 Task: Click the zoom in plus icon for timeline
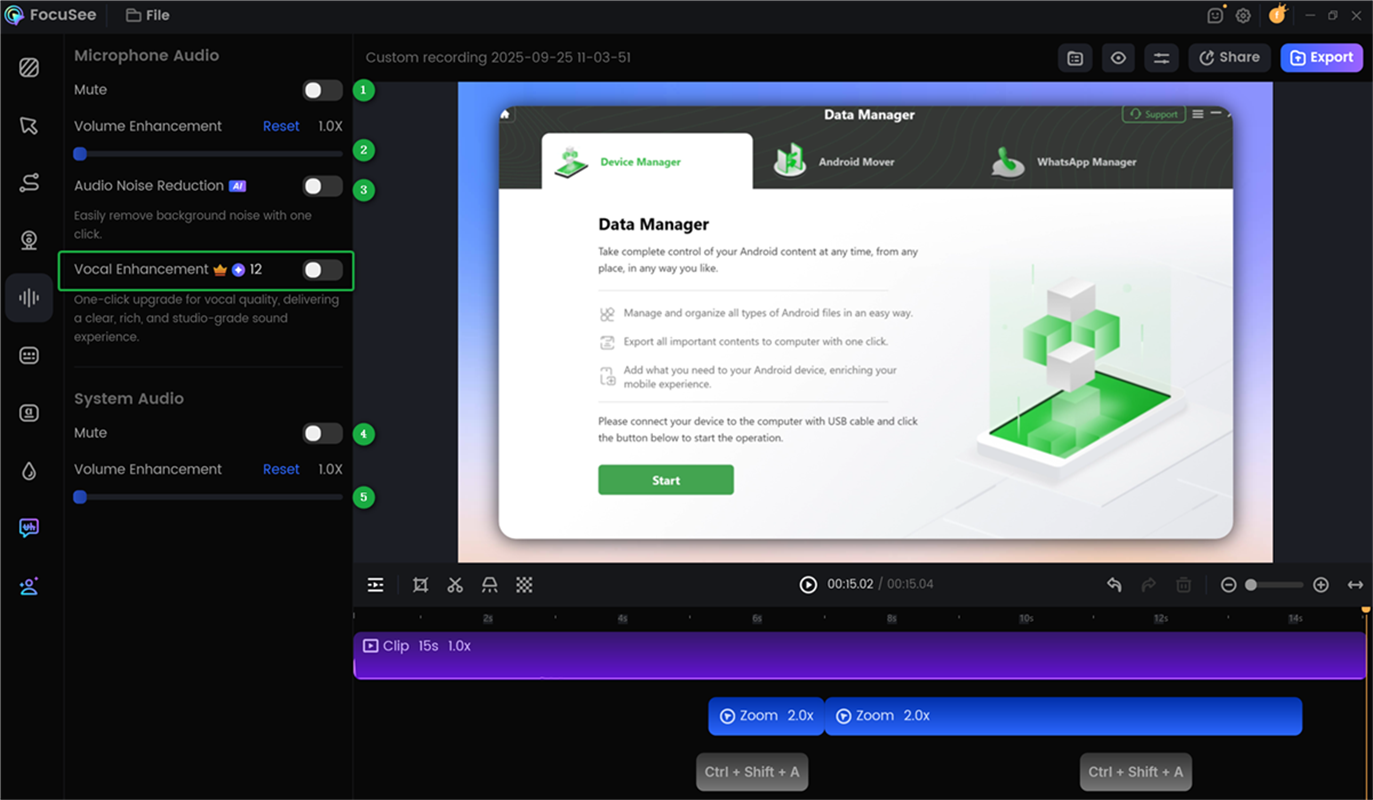[x=1320, y=585]
